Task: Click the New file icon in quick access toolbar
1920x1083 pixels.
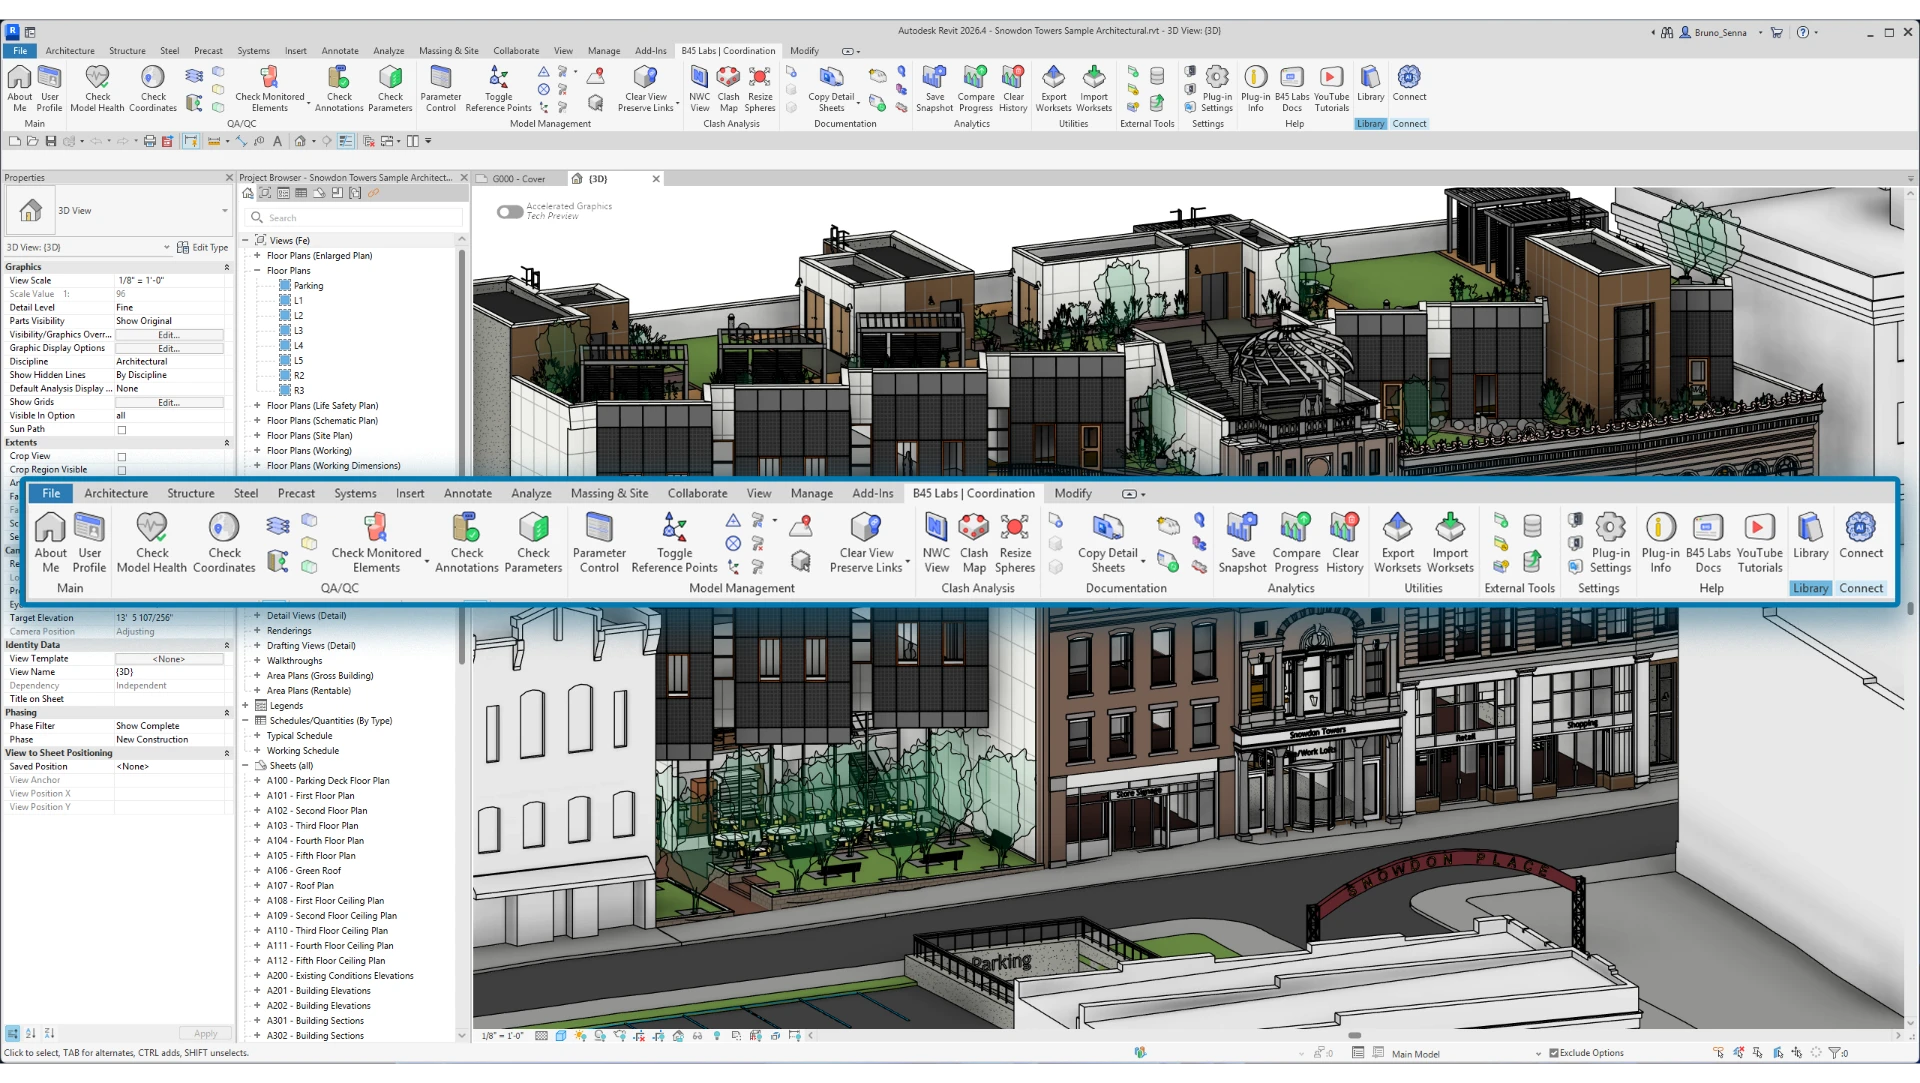Action: 15,142
